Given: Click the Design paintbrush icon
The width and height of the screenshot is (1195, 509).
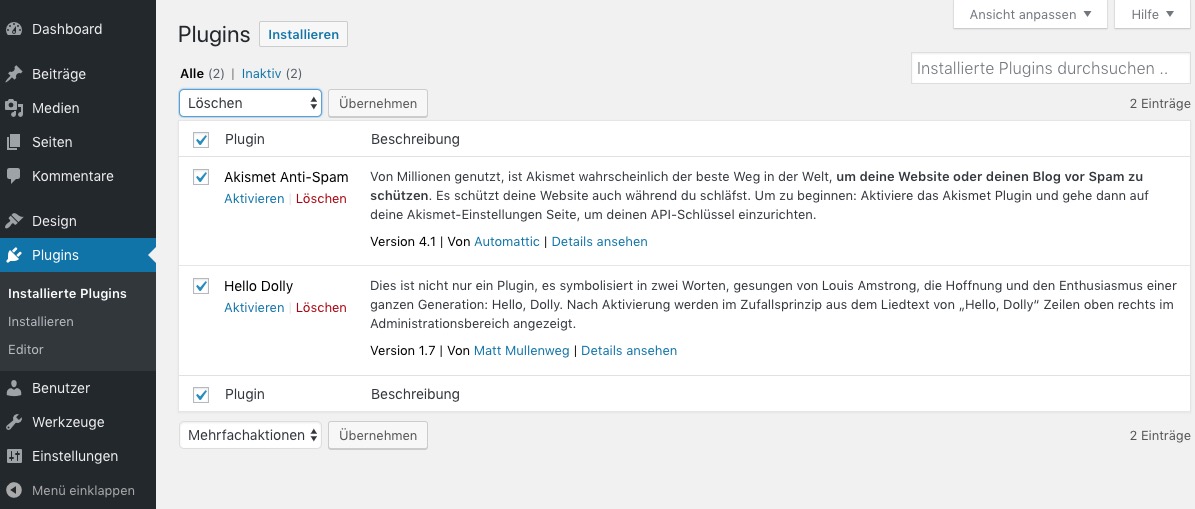Looking at the screenshot, I should coord(14,221).
